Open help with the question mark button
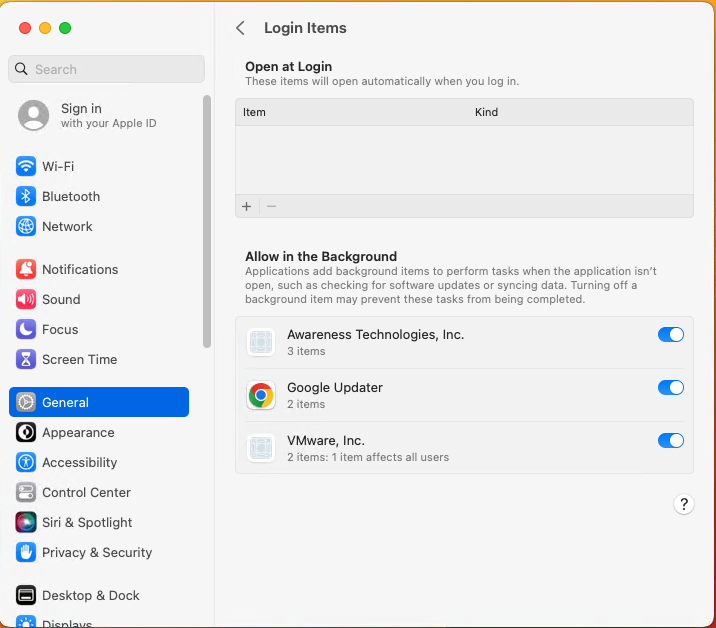The image size is (716, 628). [x=684, y=504]
